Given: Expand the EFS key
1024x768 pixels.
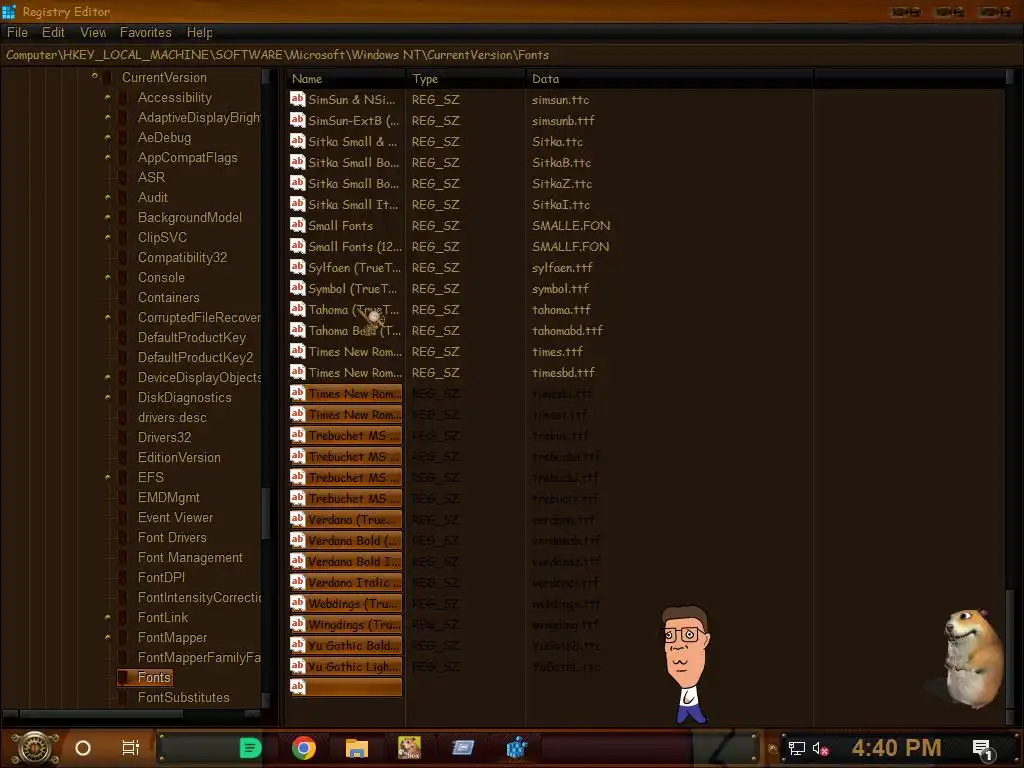Looking at the screenshot, I should click(x=108, y=477).
